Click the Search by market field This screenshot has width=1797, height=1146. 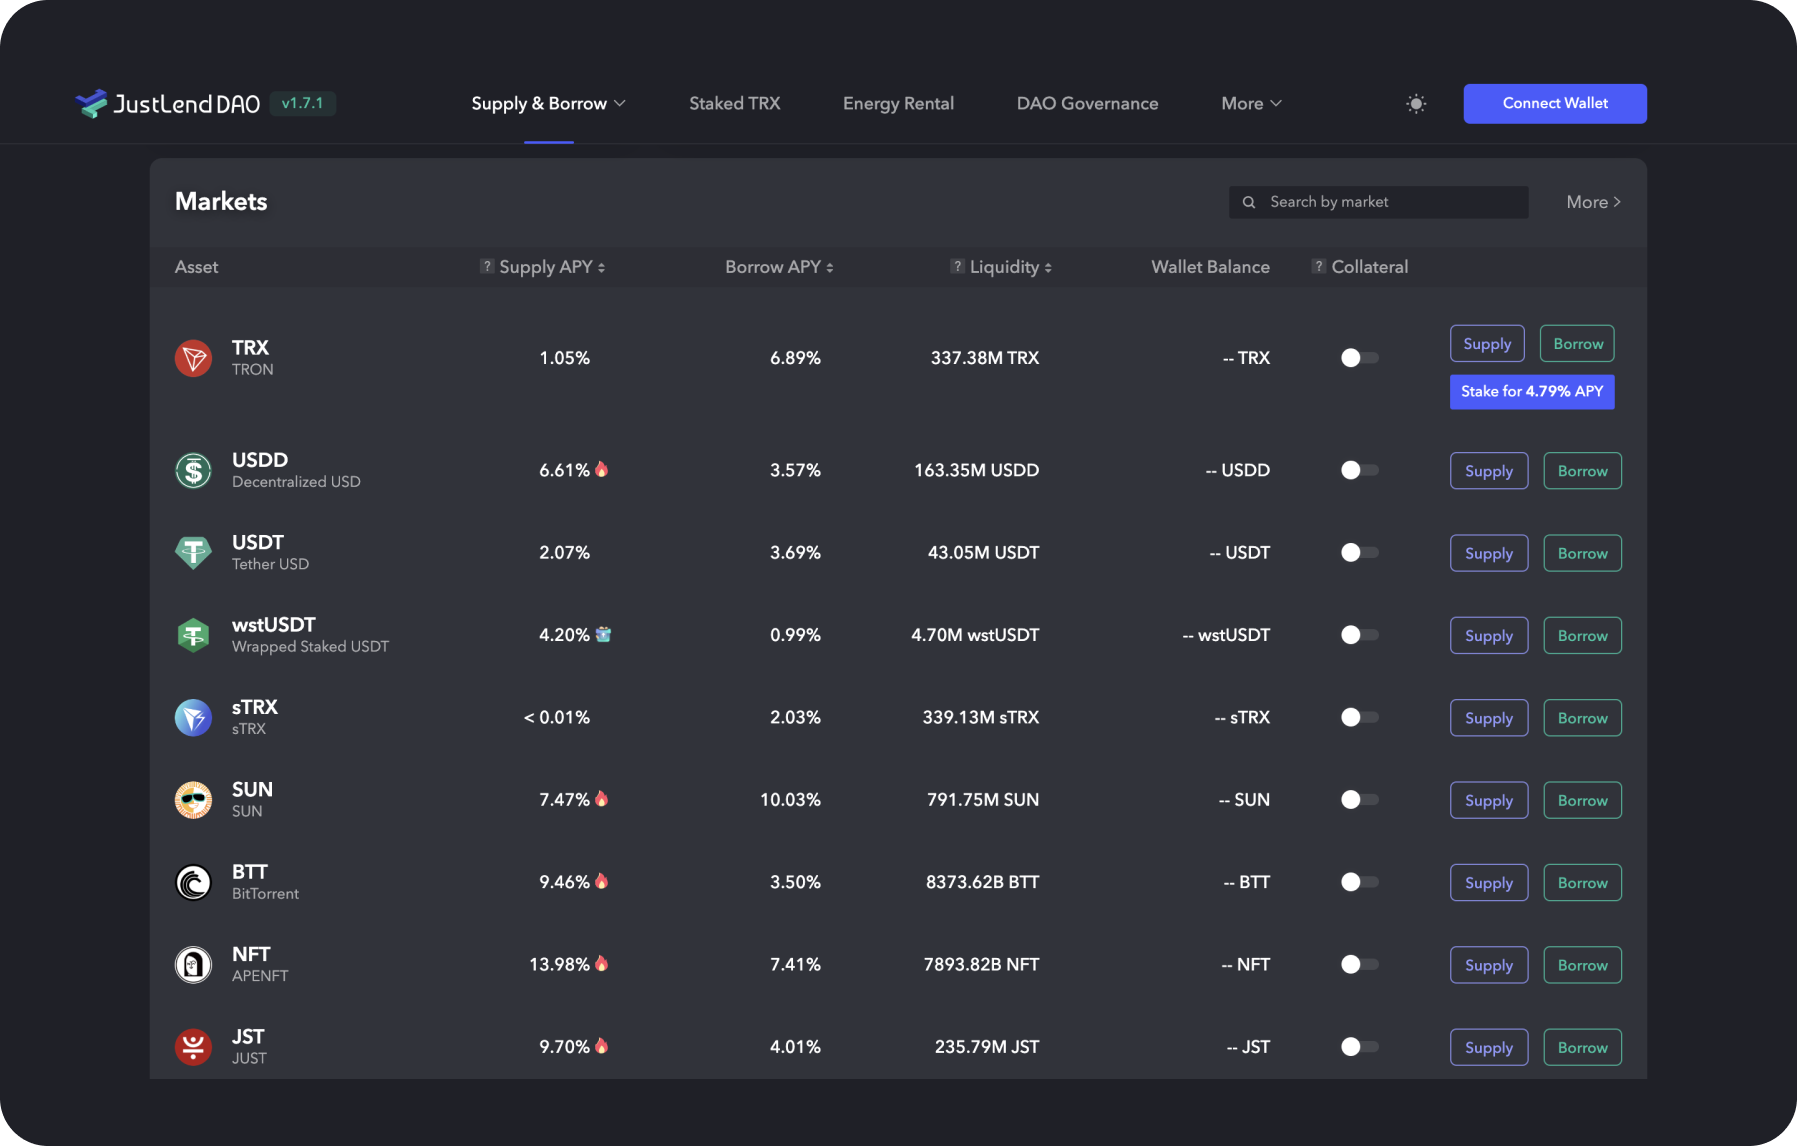click(x=1378, y=201)
